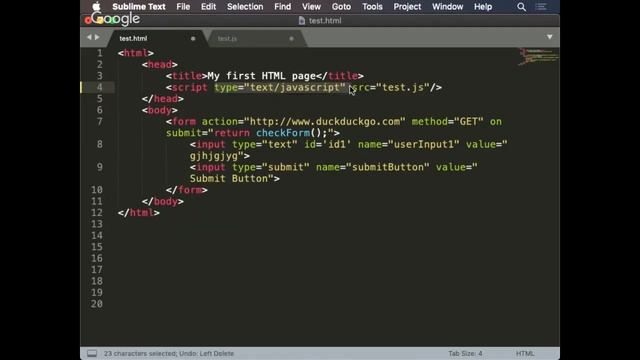Click line number 1 in gutter

(x=100, y=53)
